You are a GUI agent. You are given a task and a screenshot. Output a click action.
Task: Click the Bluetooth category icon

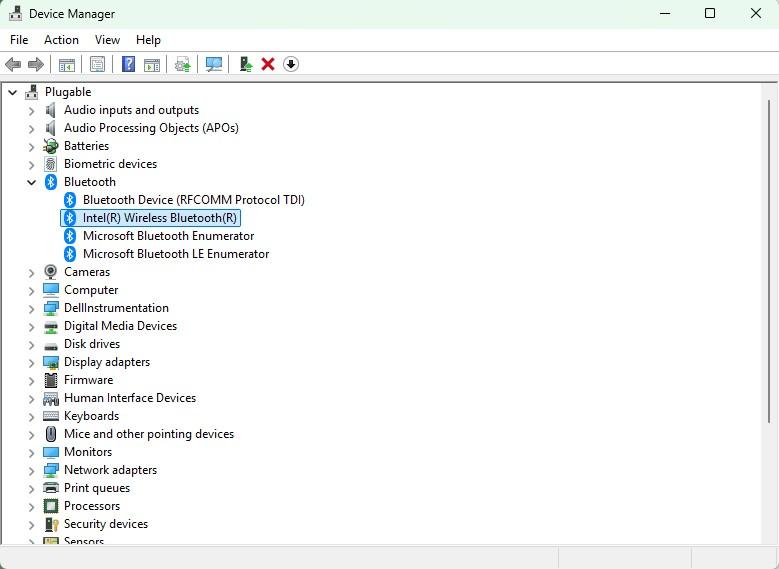[x=51, y=182]
